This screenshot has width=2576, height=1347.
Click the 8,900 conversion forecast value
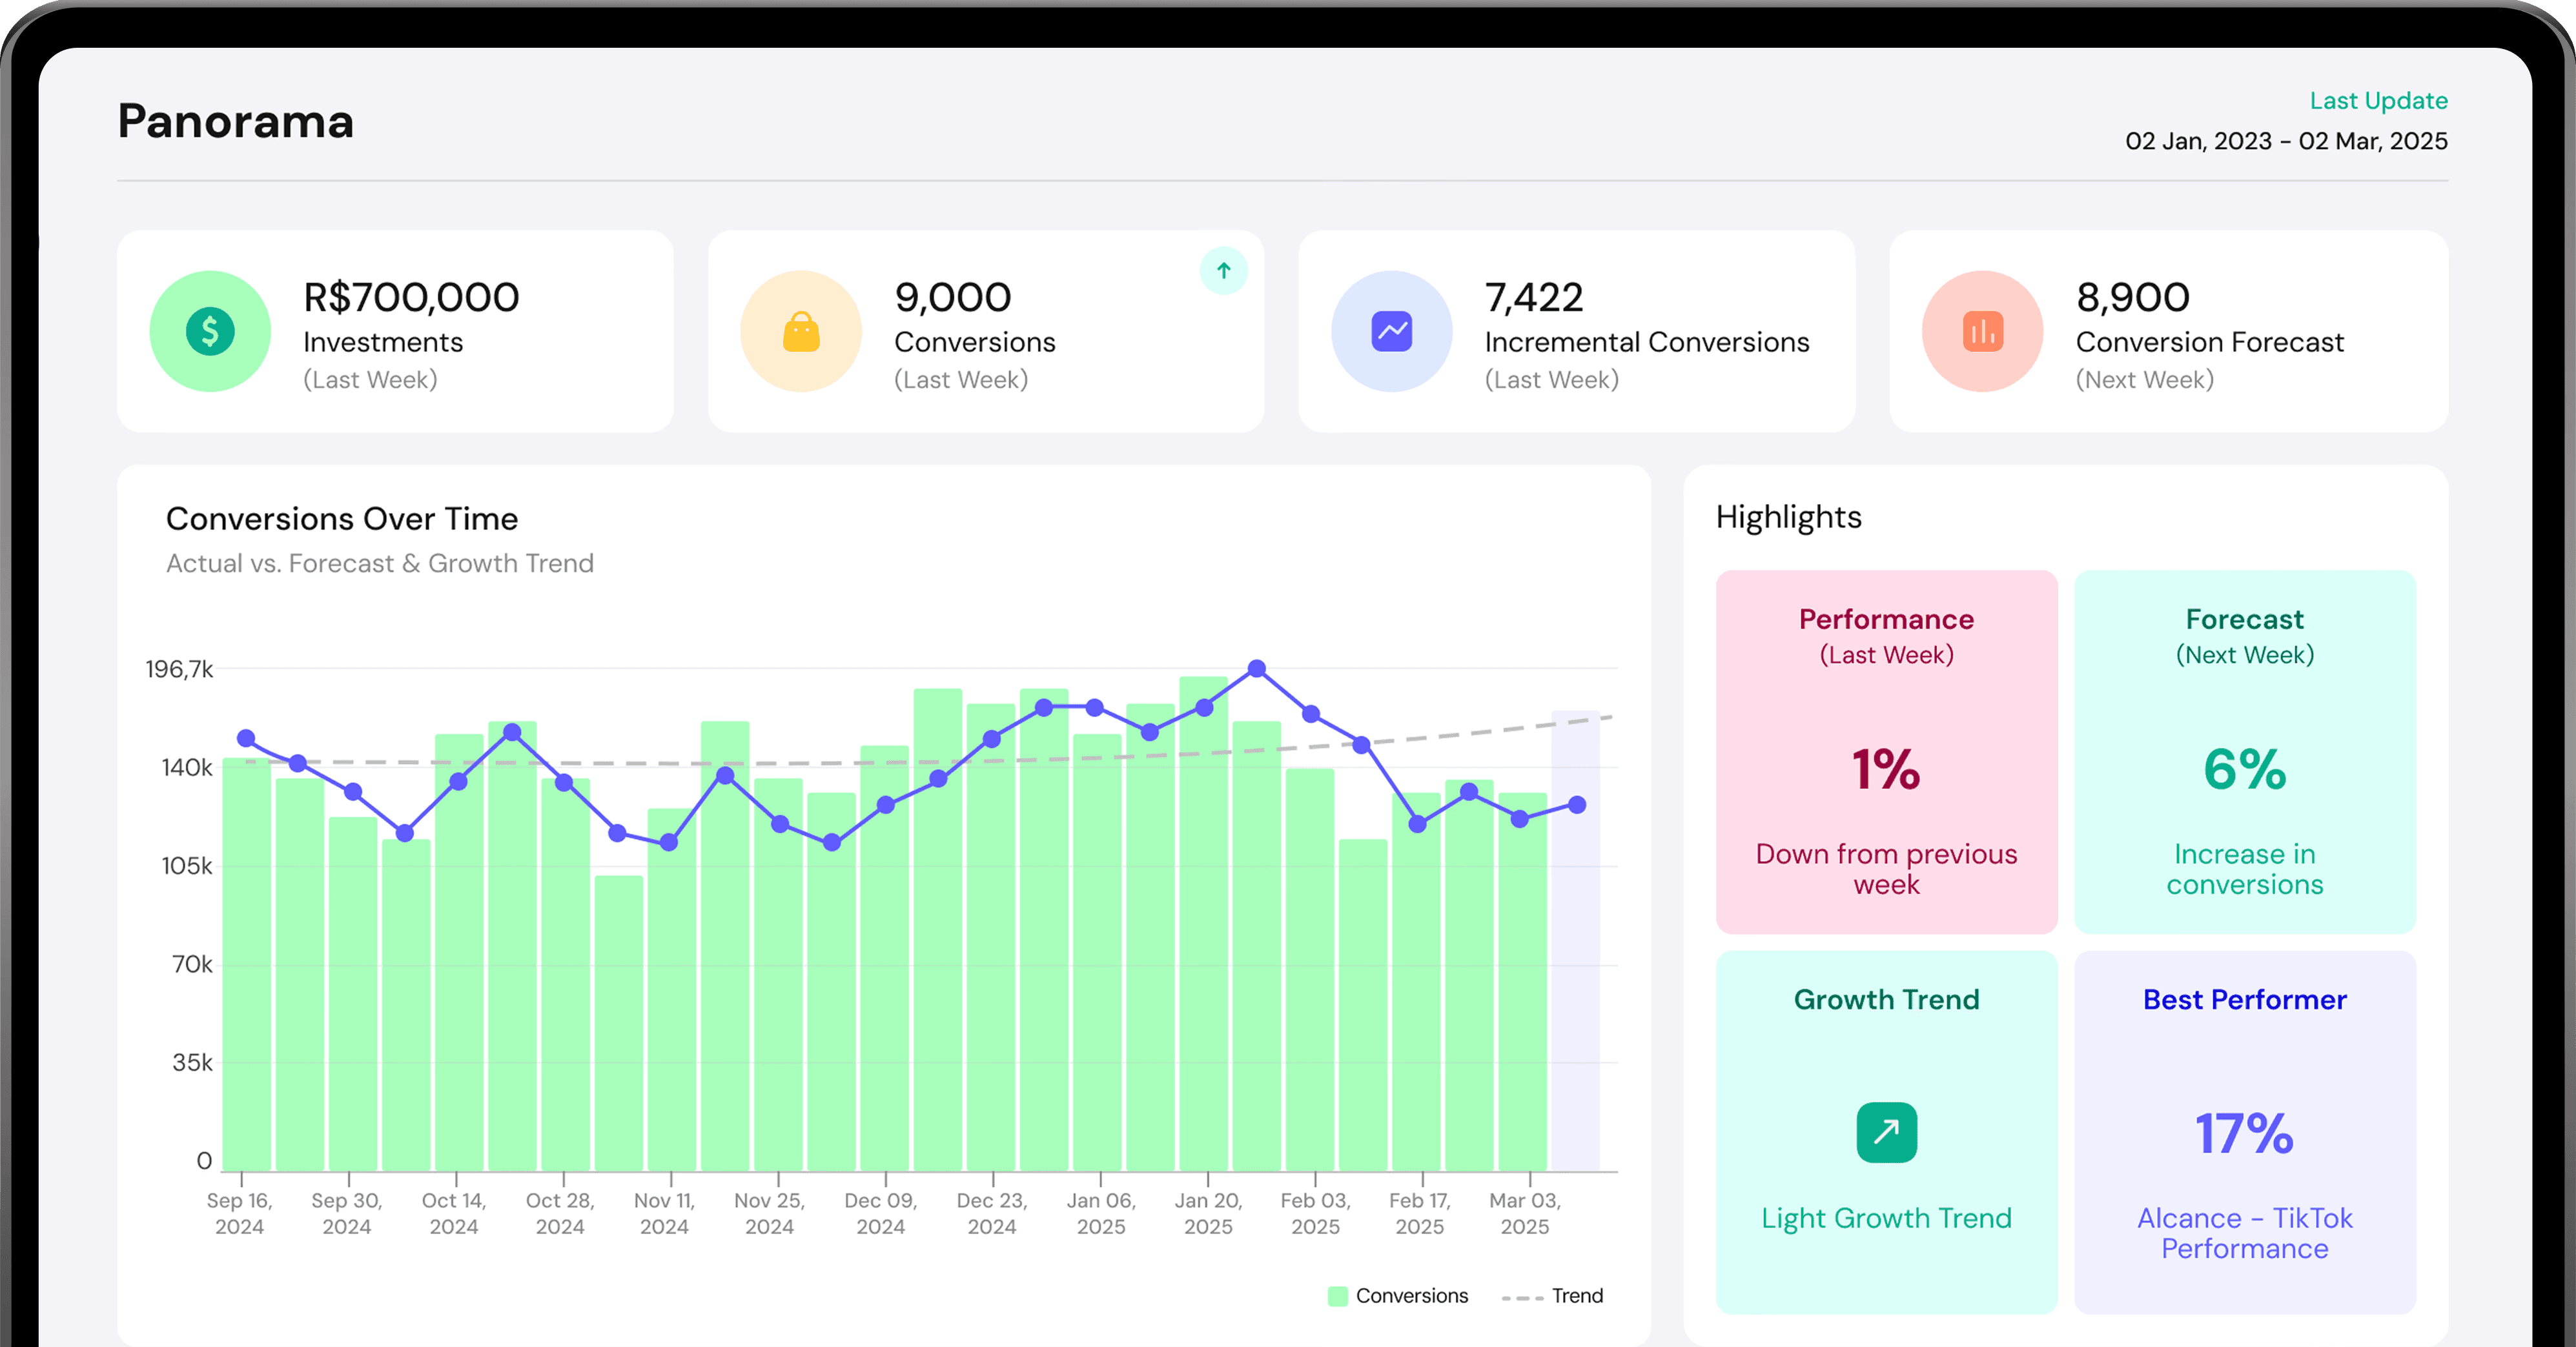[2133, 297]
